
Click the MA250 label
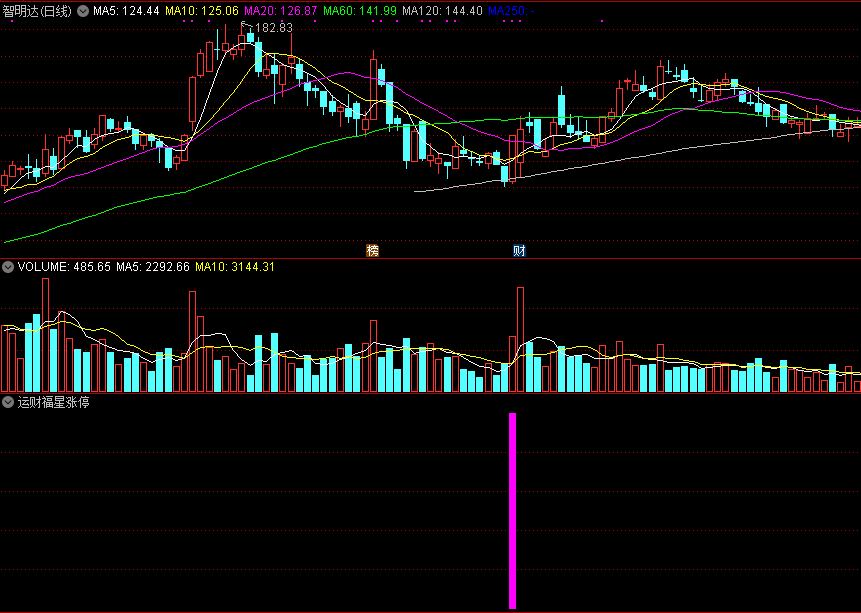click(511, 11)
